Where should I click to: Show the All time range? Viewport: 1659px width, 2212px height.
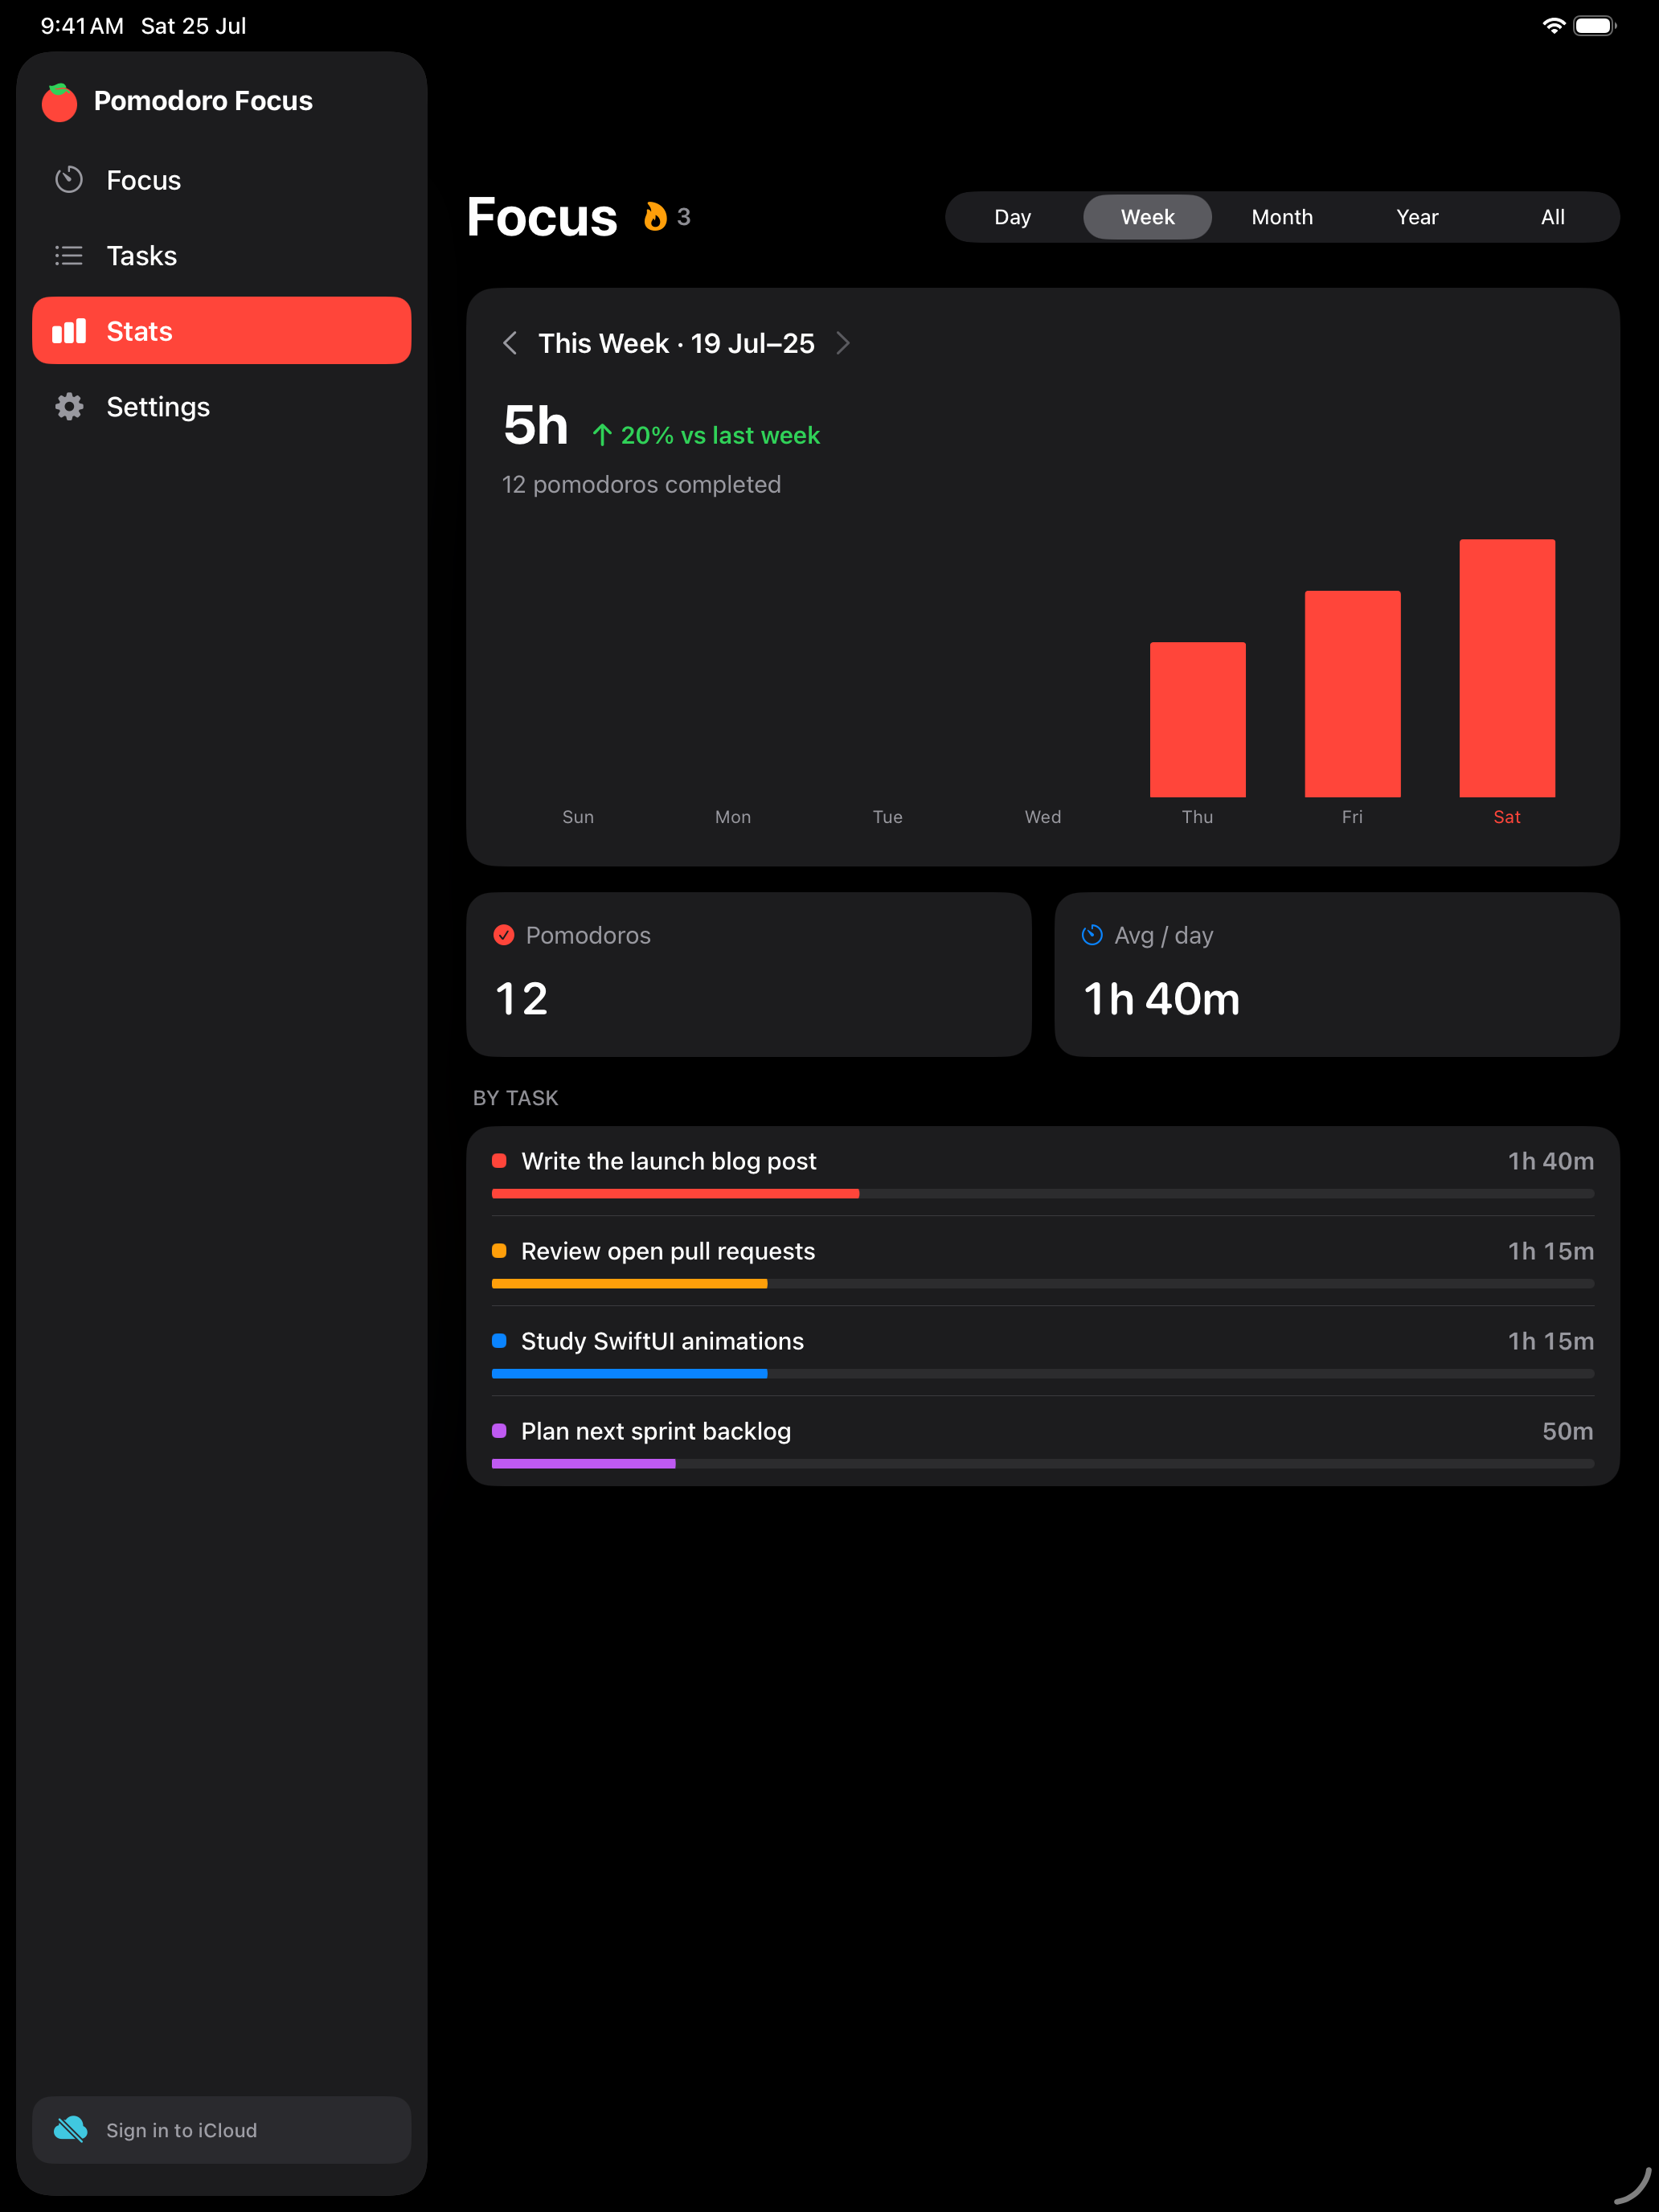(x=1552, y=217)
